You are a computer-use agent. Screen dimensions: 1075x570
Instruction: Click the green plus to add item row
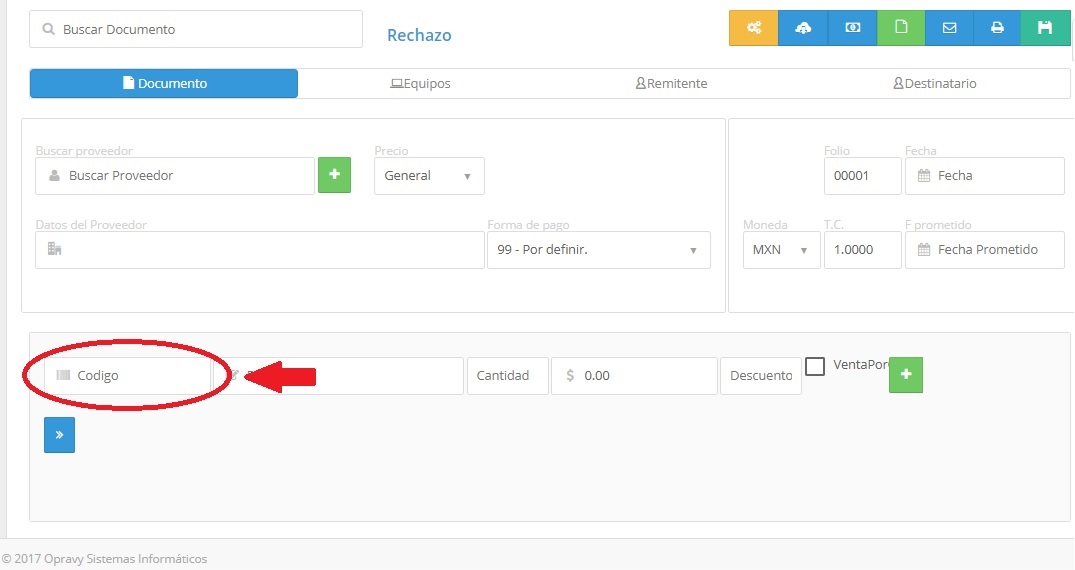tap(906, 374)
